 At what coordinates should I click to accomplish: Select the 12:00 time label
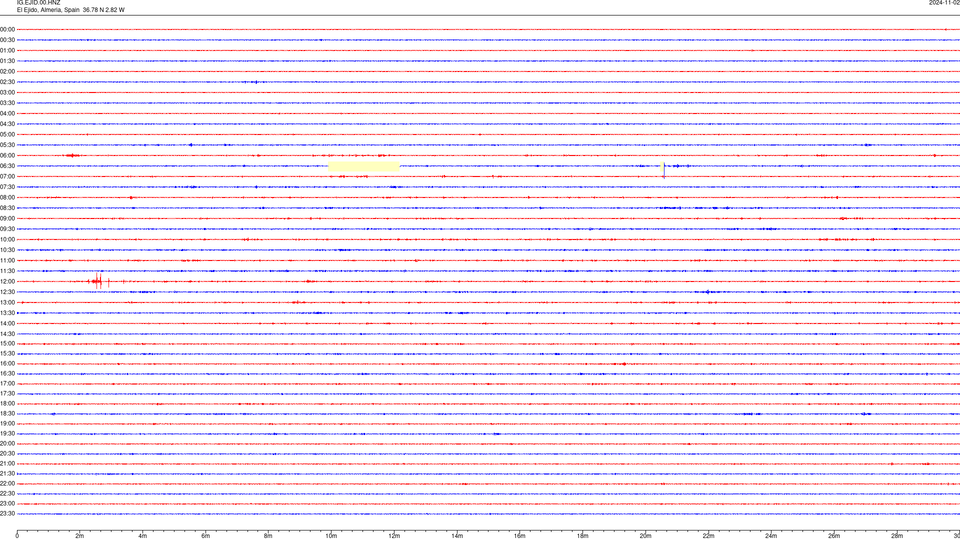click(x=7, y=282)
